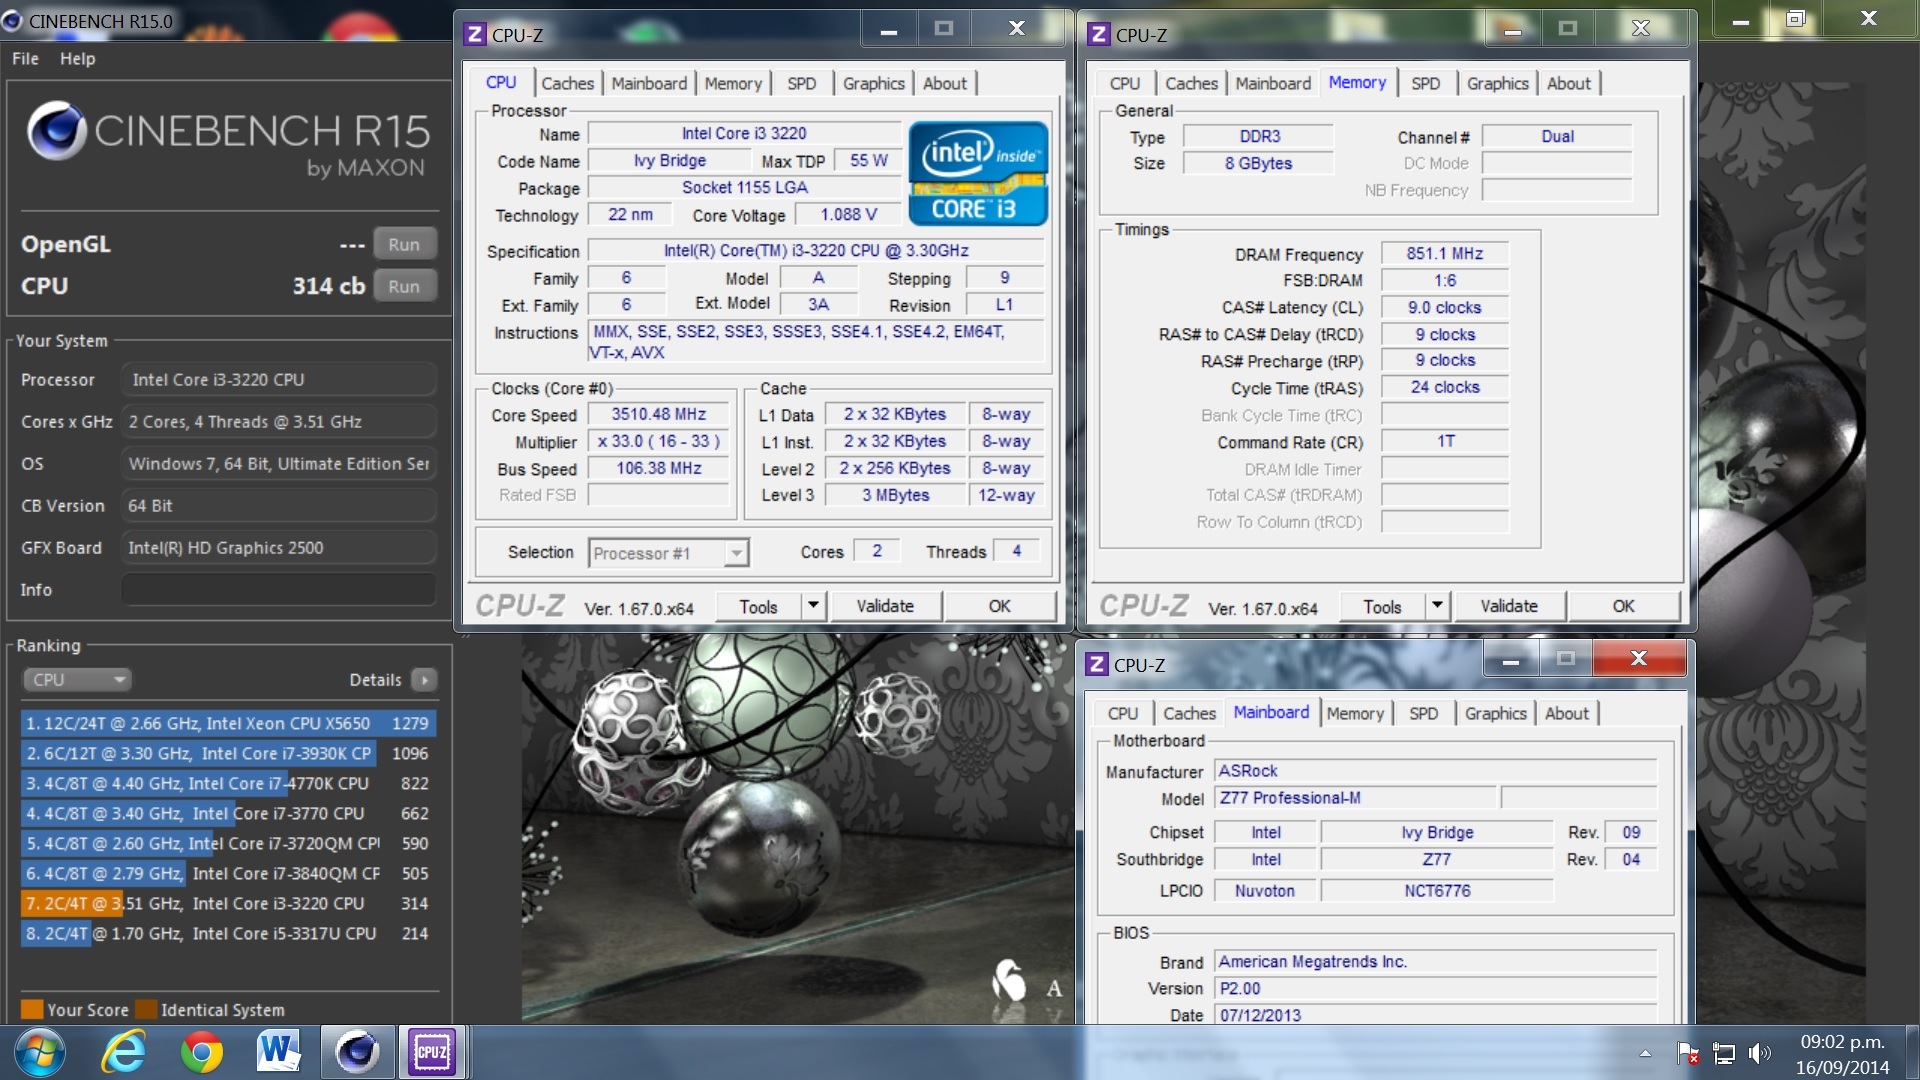Select i7-4770K ranking row
The image size is (1920, 1080).
228,783
